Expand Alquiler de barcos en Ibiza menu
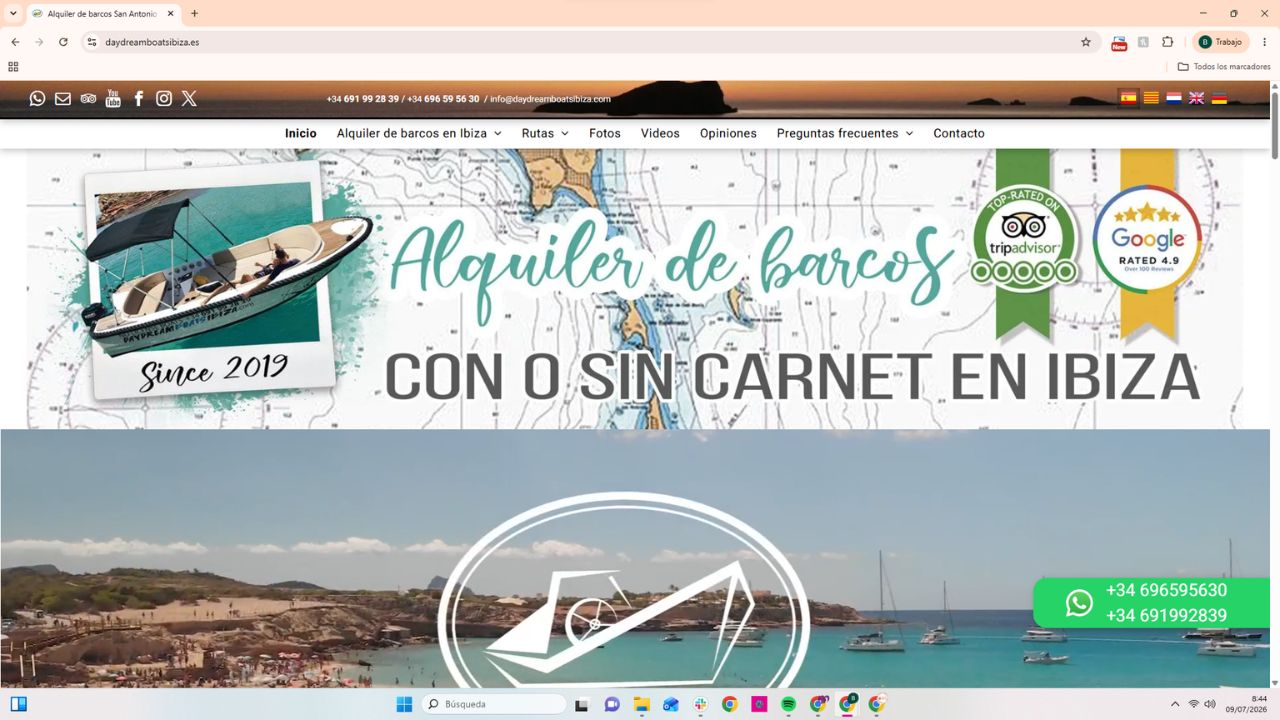This screenshot has width=1280, height=720. click(419, 133)
